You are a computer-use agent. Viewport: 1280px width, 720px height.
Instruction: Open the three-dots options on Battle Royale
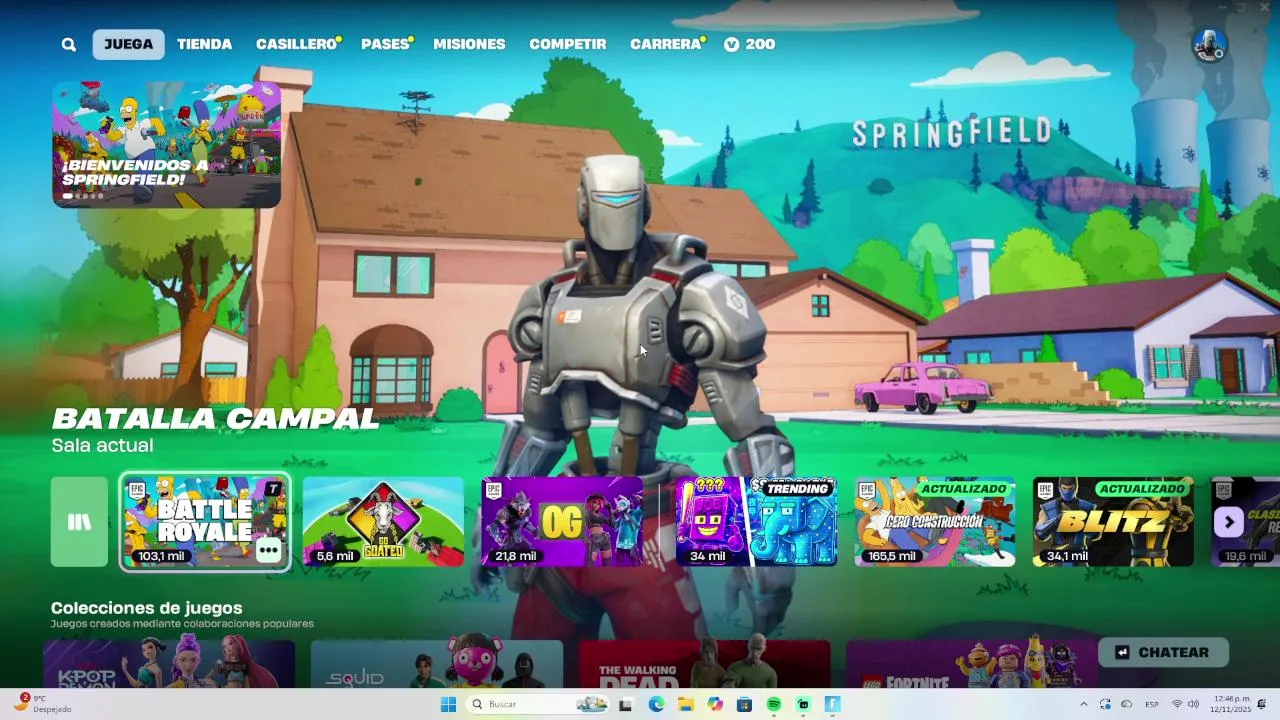(268, 550)
